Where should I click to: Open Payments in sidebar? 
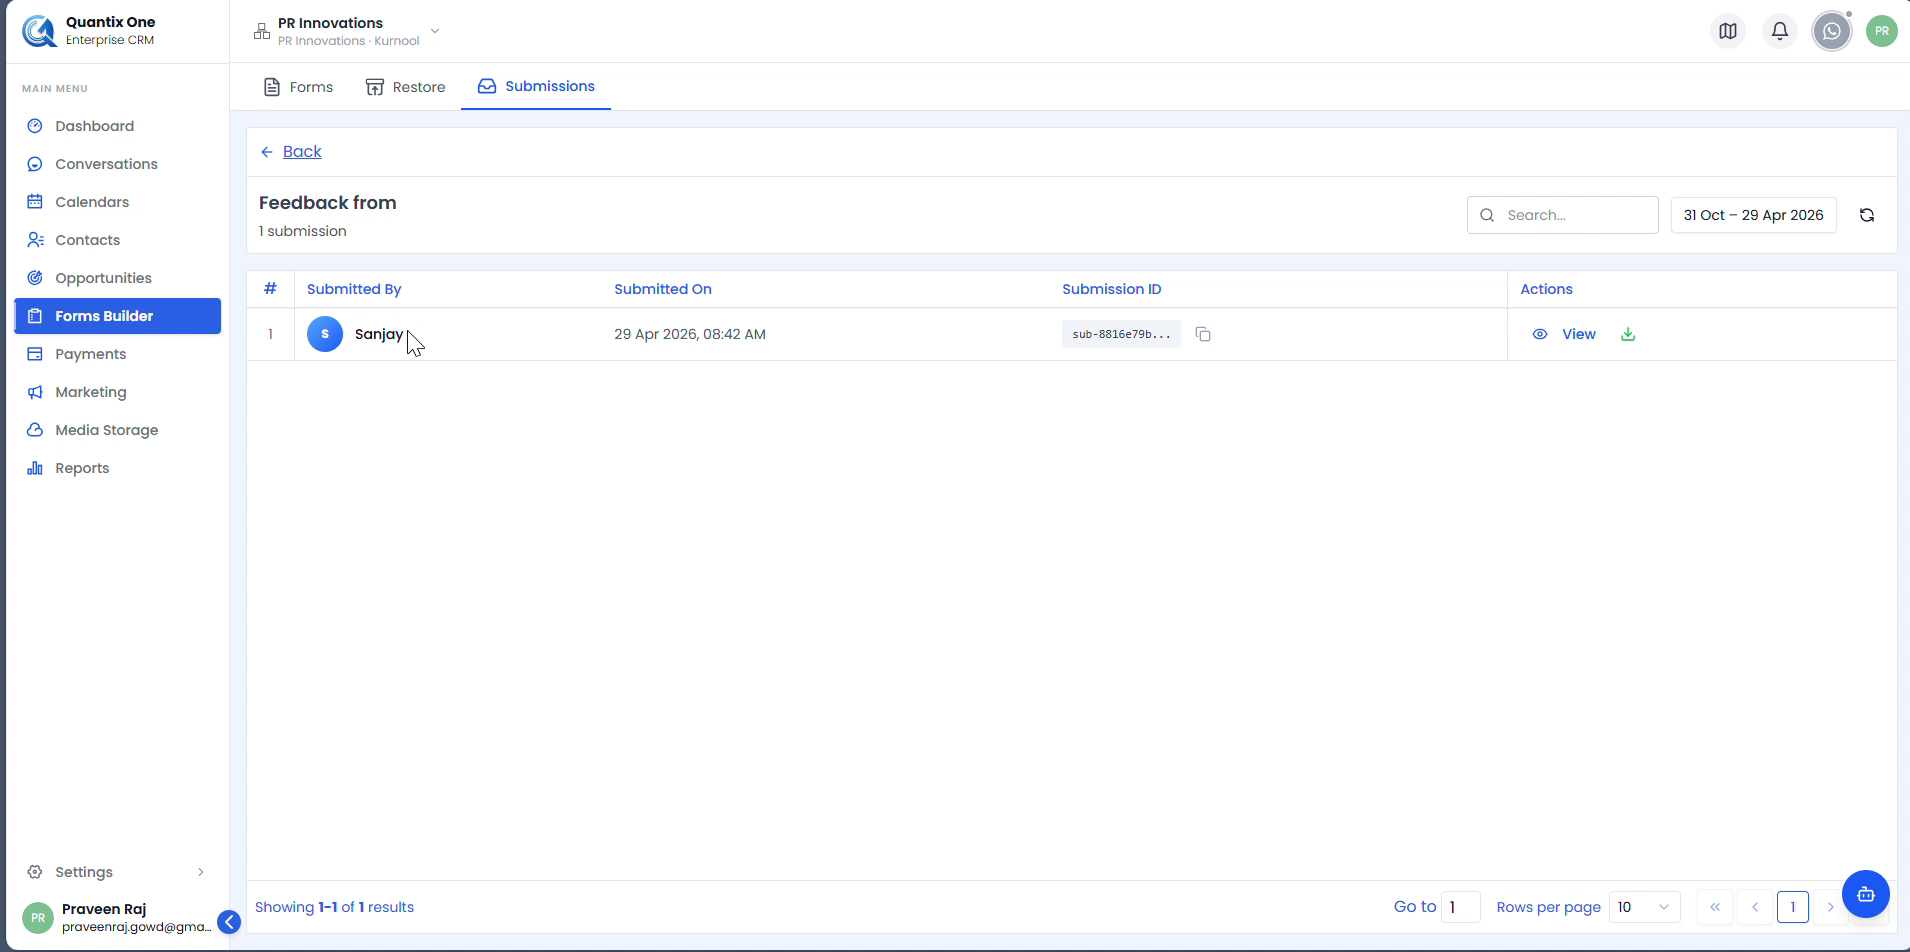[118, 354]
